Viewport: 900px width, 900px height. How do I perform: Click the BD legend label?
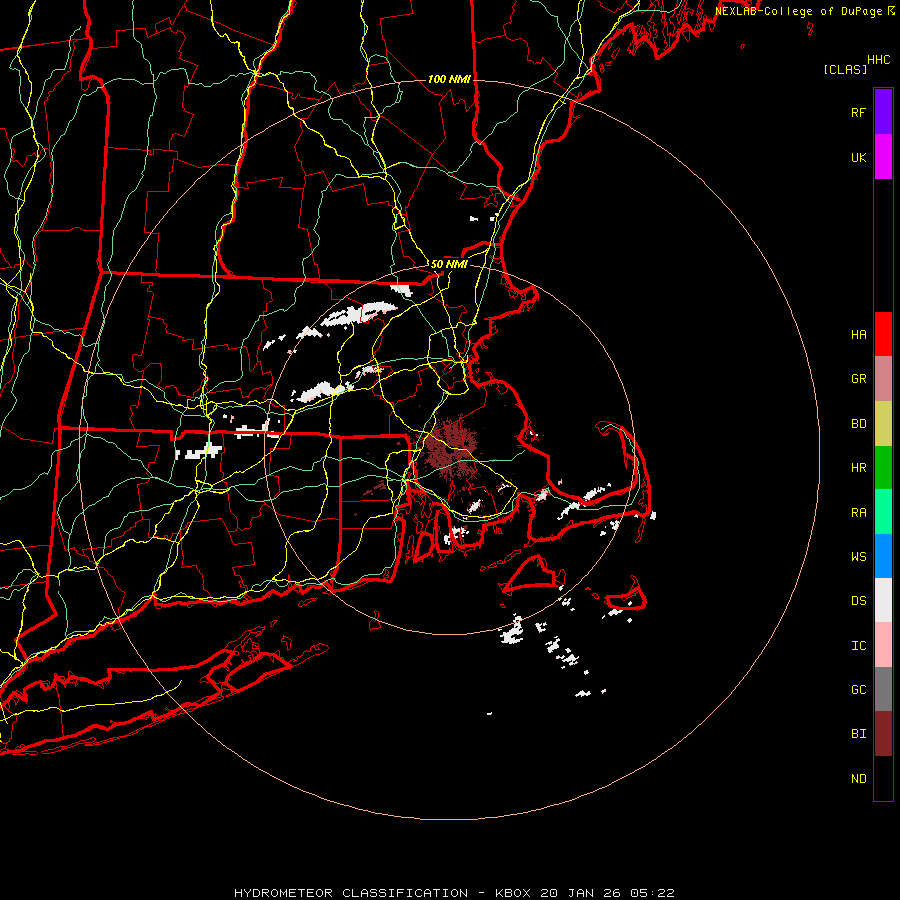[x=858, y=424]
